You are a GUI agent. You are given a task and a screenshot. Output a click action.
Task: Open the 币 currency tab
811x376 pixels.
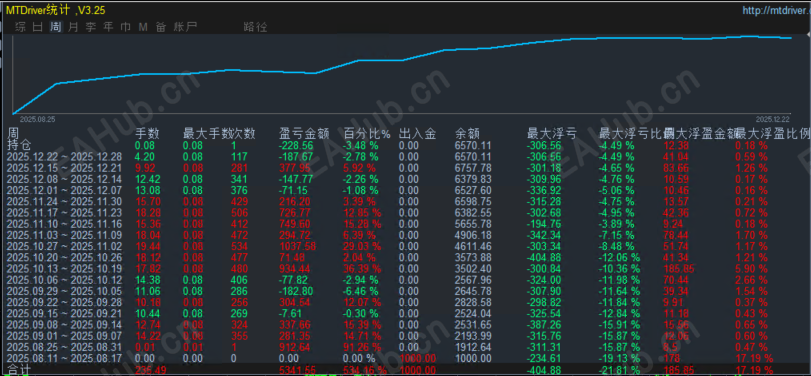125,27
